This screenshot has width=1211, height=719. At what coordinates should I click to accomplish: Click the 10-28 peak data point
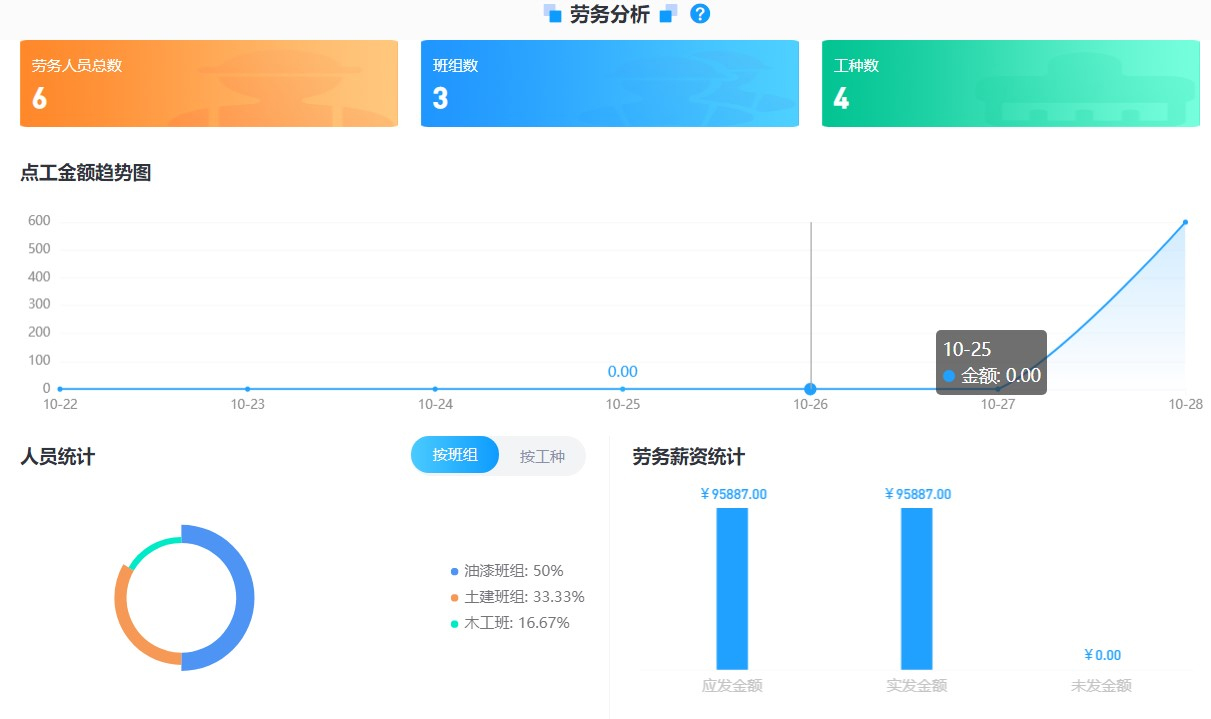pos(1185,222)
